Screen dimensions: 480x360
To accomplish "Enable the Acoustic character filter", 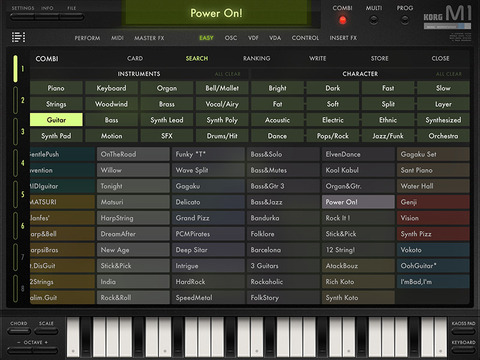I will (x=277, y=120).
